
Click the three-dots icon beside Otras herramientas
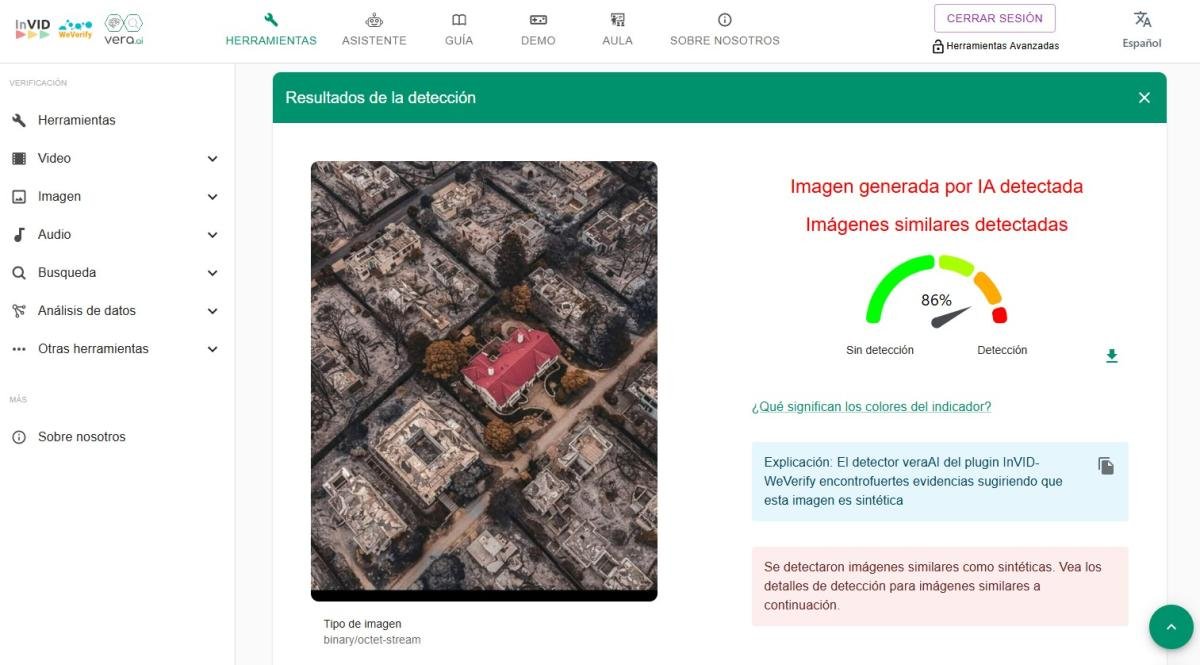18,349
